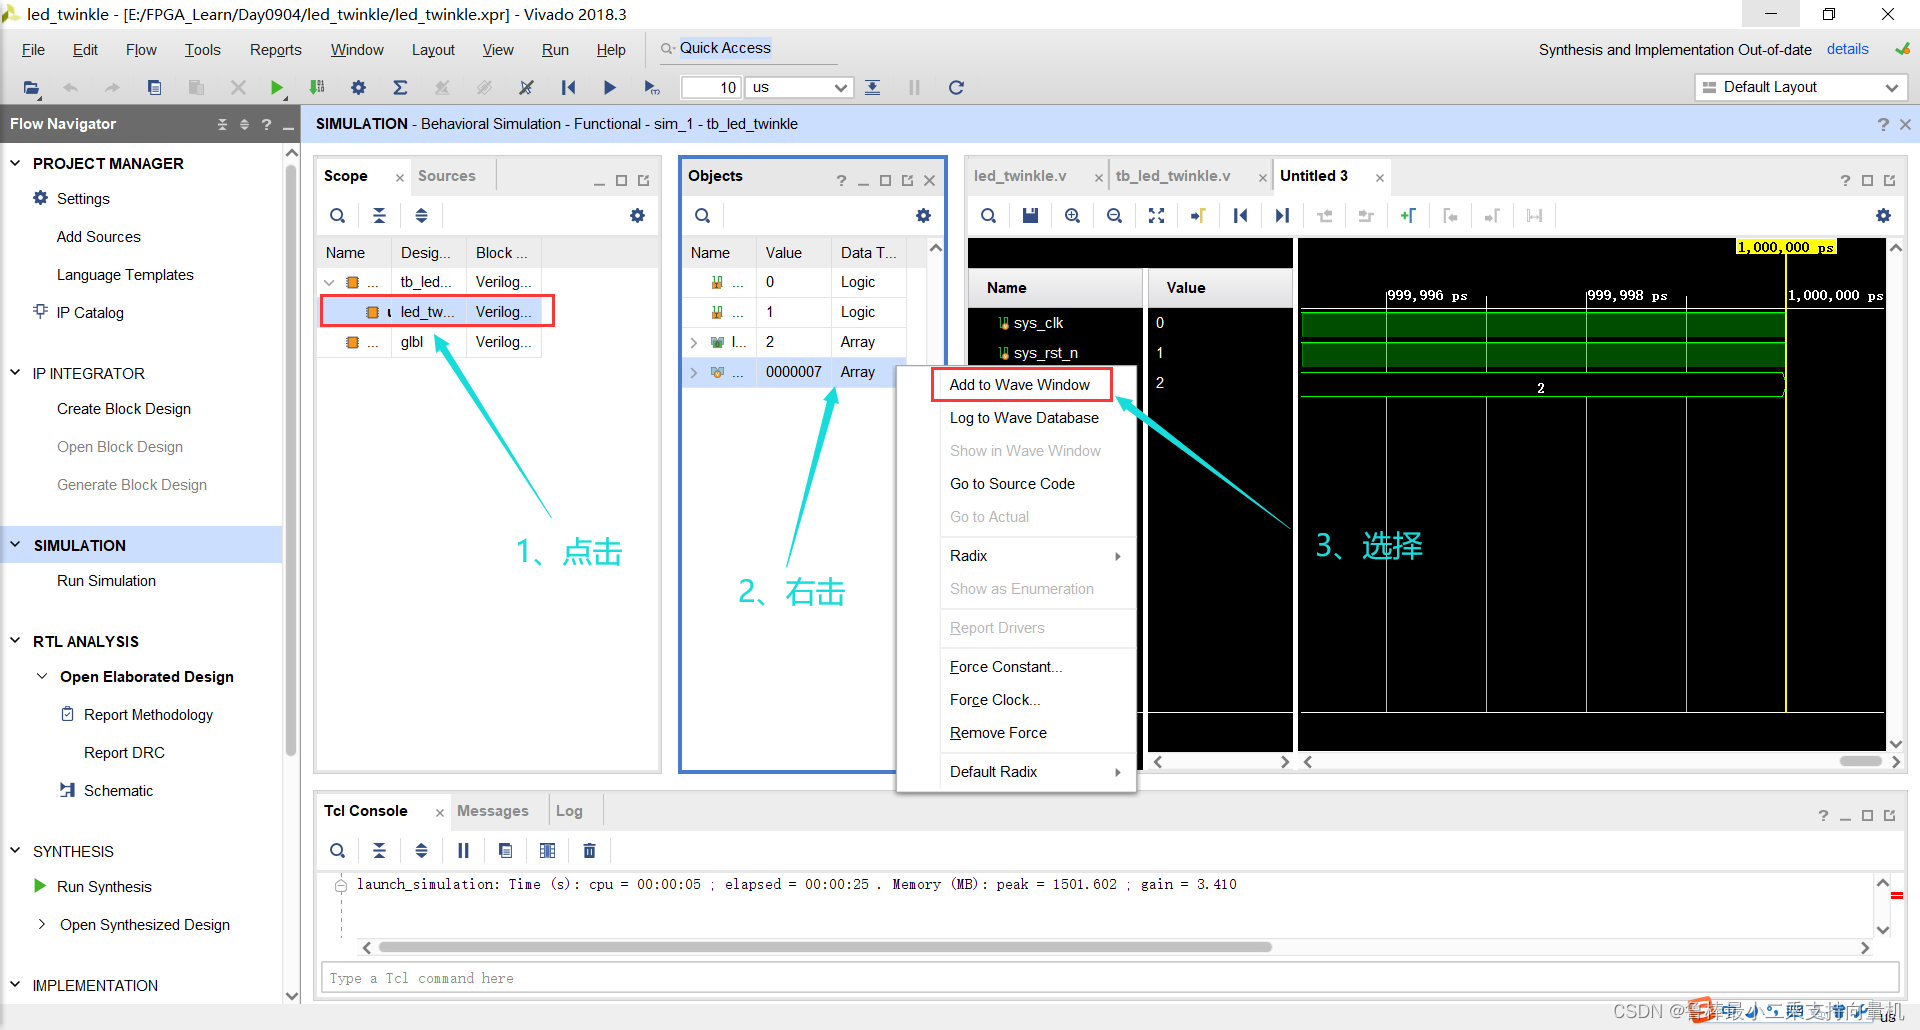This screenshot has width=1920, height=1030.
Task: Switch to the Messages tab
Action: pos(492,811)
